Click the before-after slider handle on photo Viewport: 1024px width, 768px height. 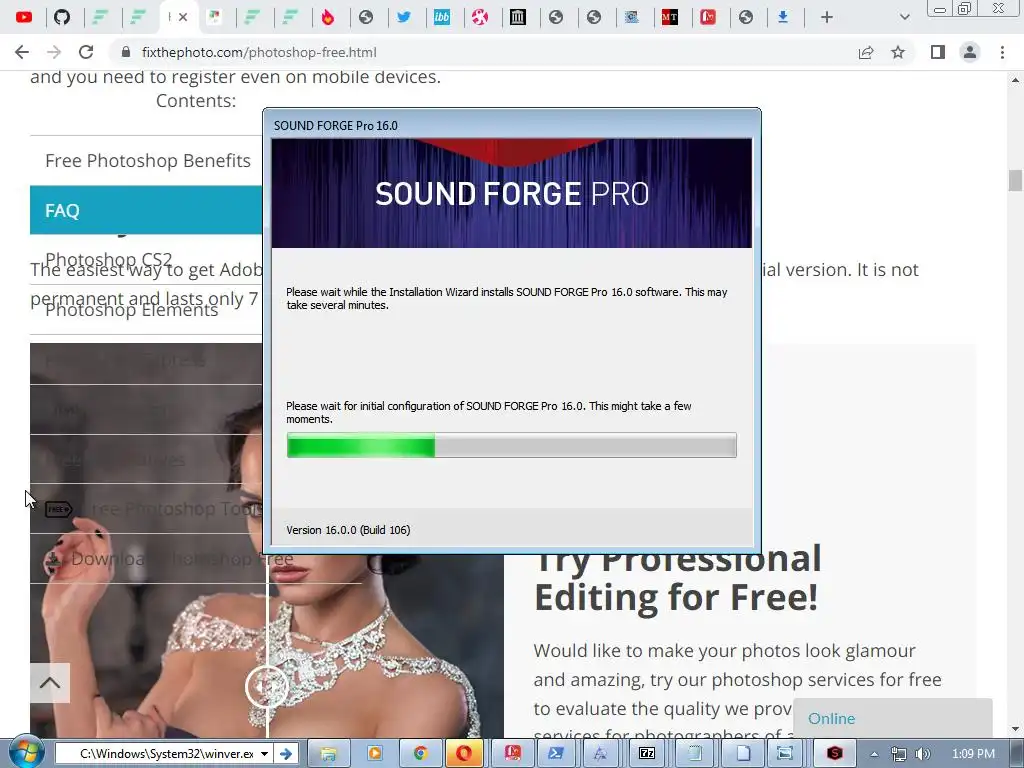266,686
